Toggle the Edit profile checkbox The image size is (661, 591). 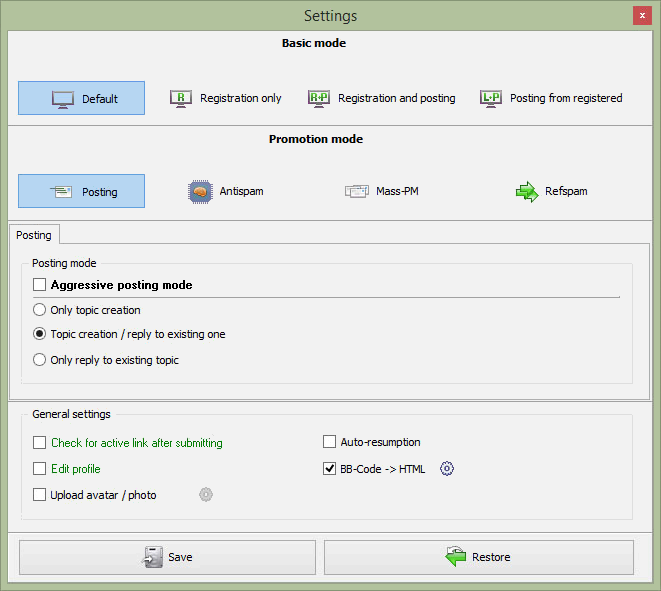tap(40, 469)
